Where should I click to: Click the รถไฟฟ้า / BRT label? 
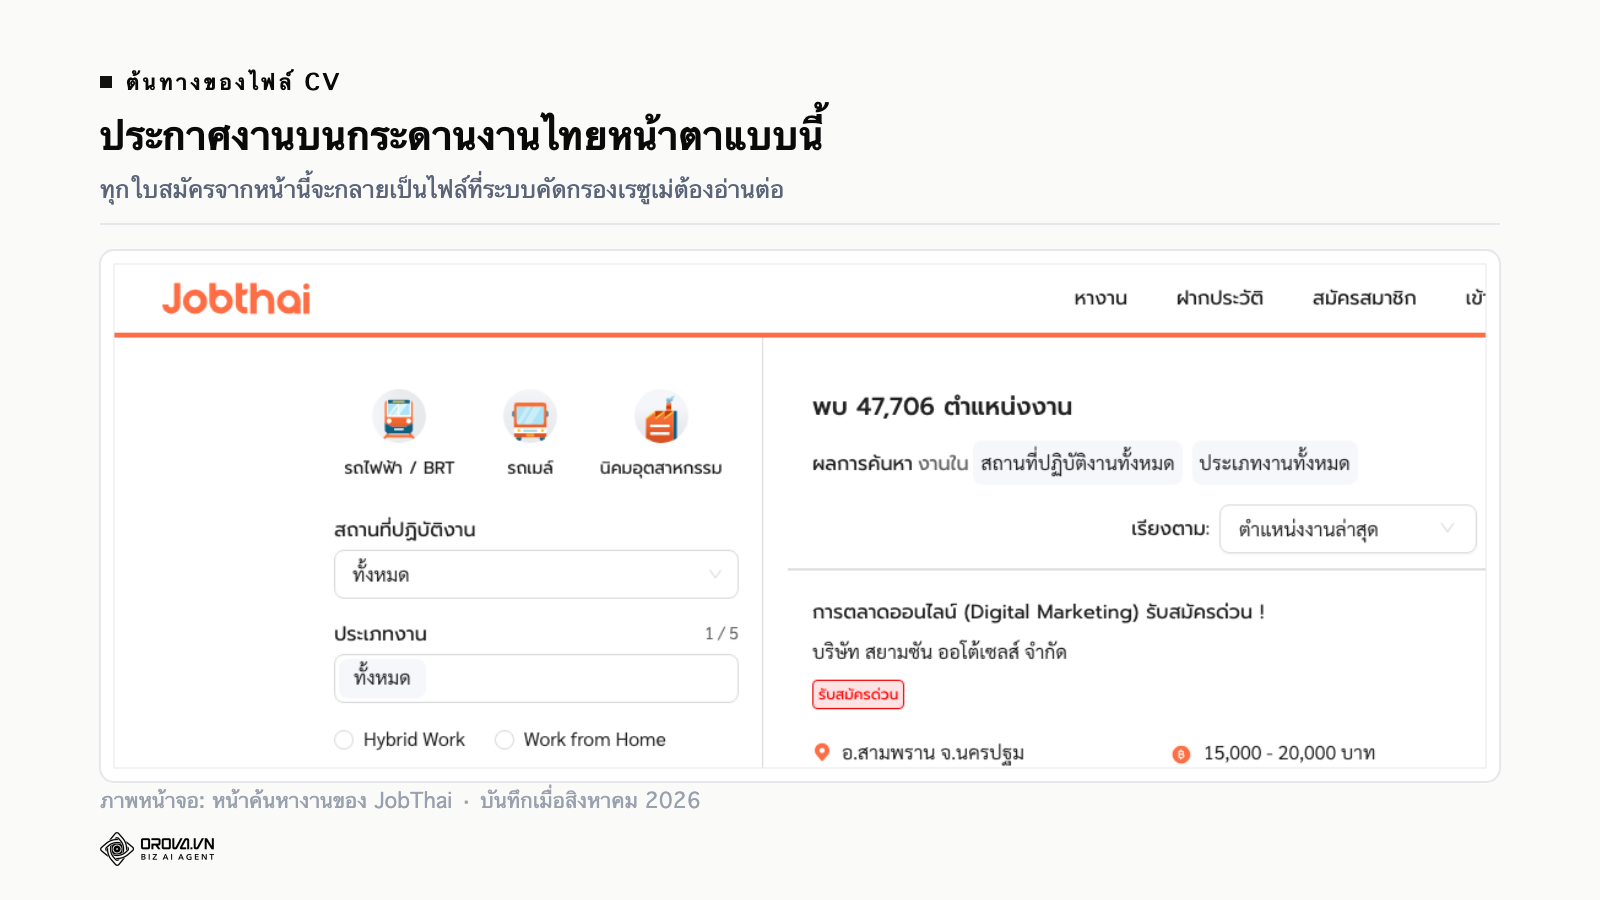click(399, 468)
